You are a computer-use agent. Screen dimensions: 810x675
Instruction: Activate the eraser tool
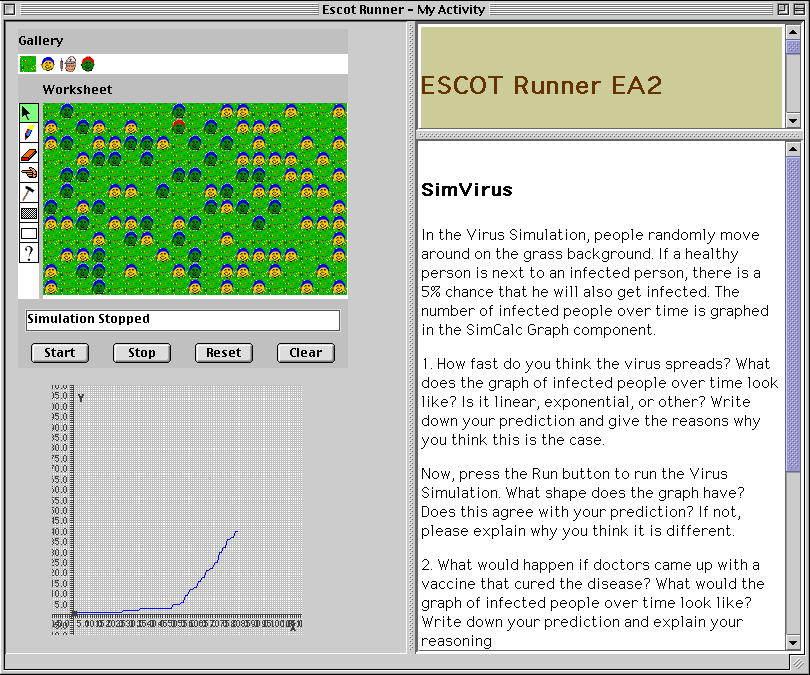point(28,153)
